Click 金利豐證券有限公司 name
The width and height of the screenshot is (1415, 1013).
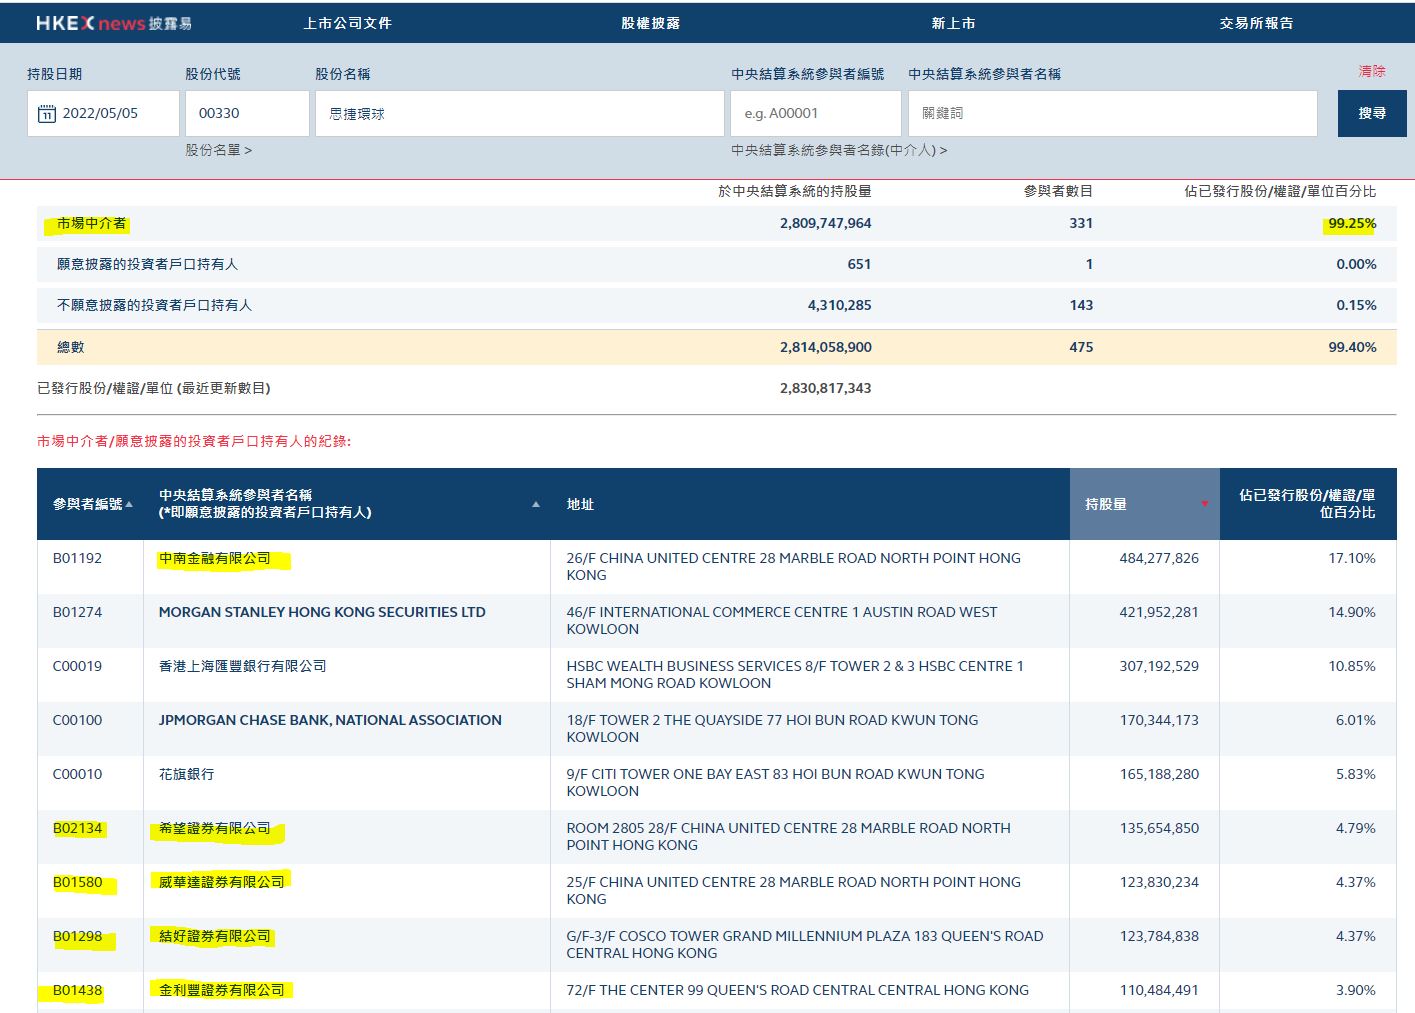(222, 991)
